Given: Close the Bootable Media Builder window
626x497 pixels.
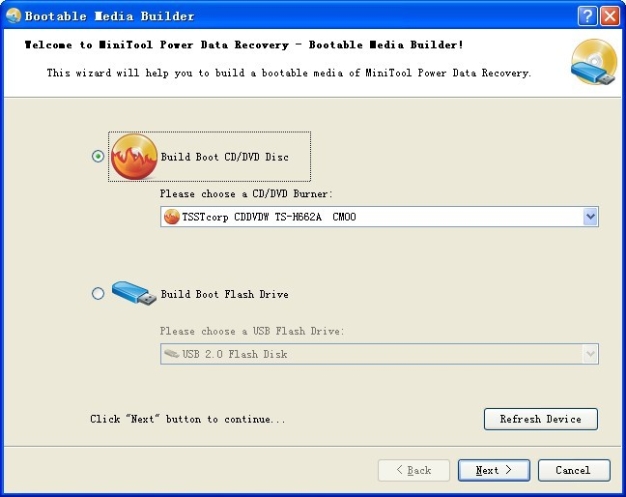Looking at the screenshot, I should click(x=609, y=16).
